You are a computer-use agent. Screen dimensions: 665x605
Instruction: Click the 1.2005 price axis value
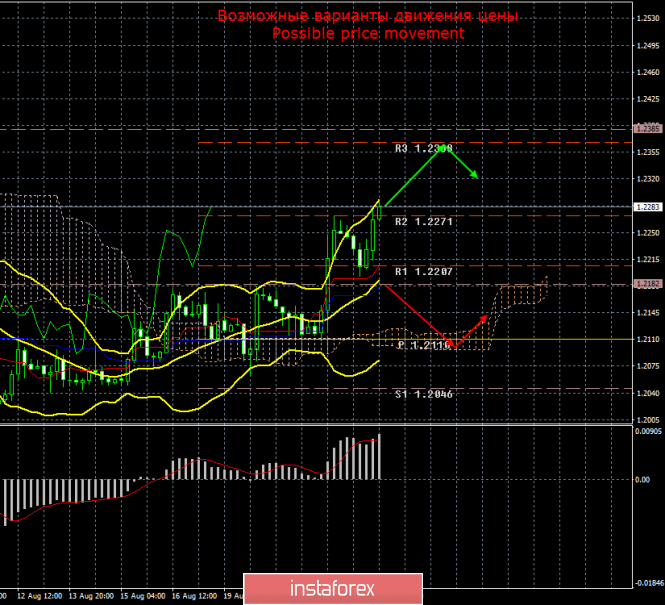[648, 420]
